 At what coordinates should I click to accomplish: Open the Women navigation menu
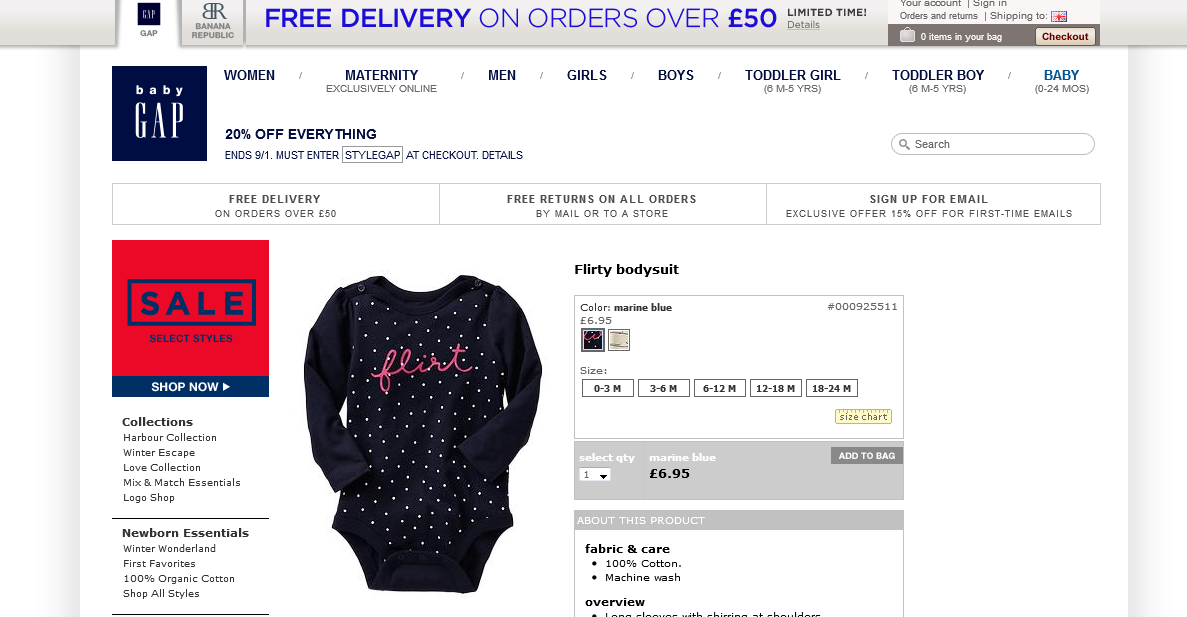coord(249,75)
